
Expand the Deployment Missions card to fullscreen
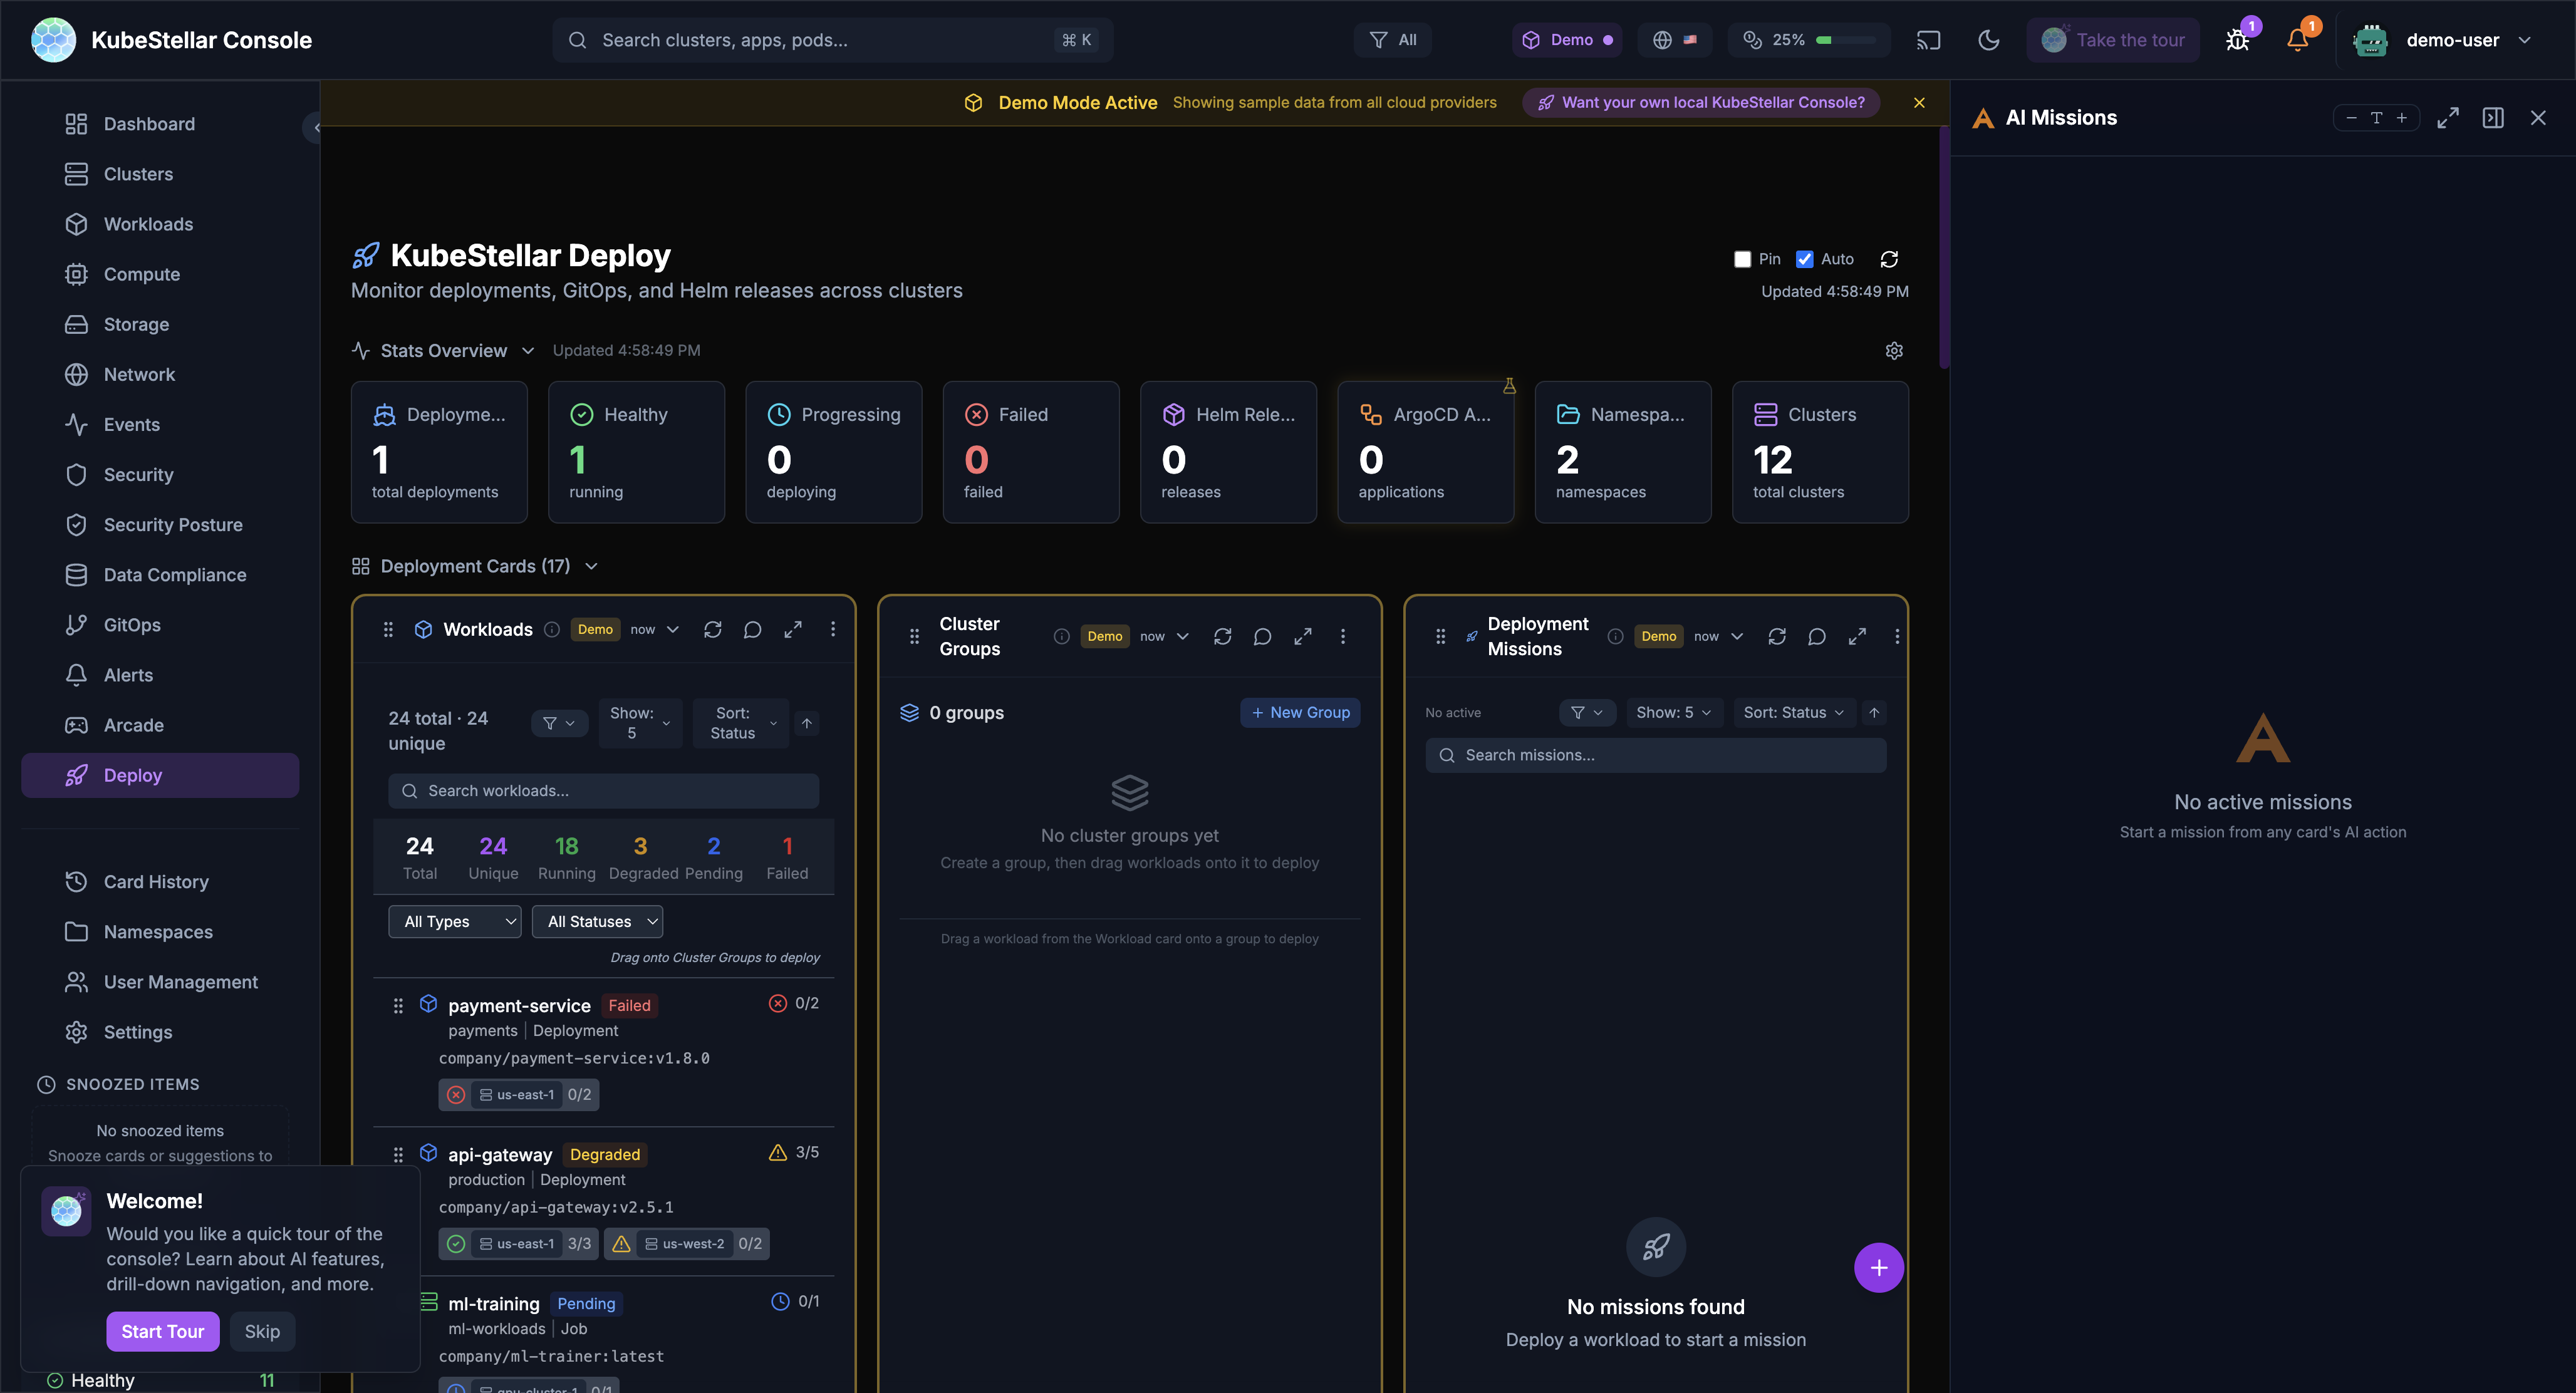pyautogui.click(x=1857, y=636)
